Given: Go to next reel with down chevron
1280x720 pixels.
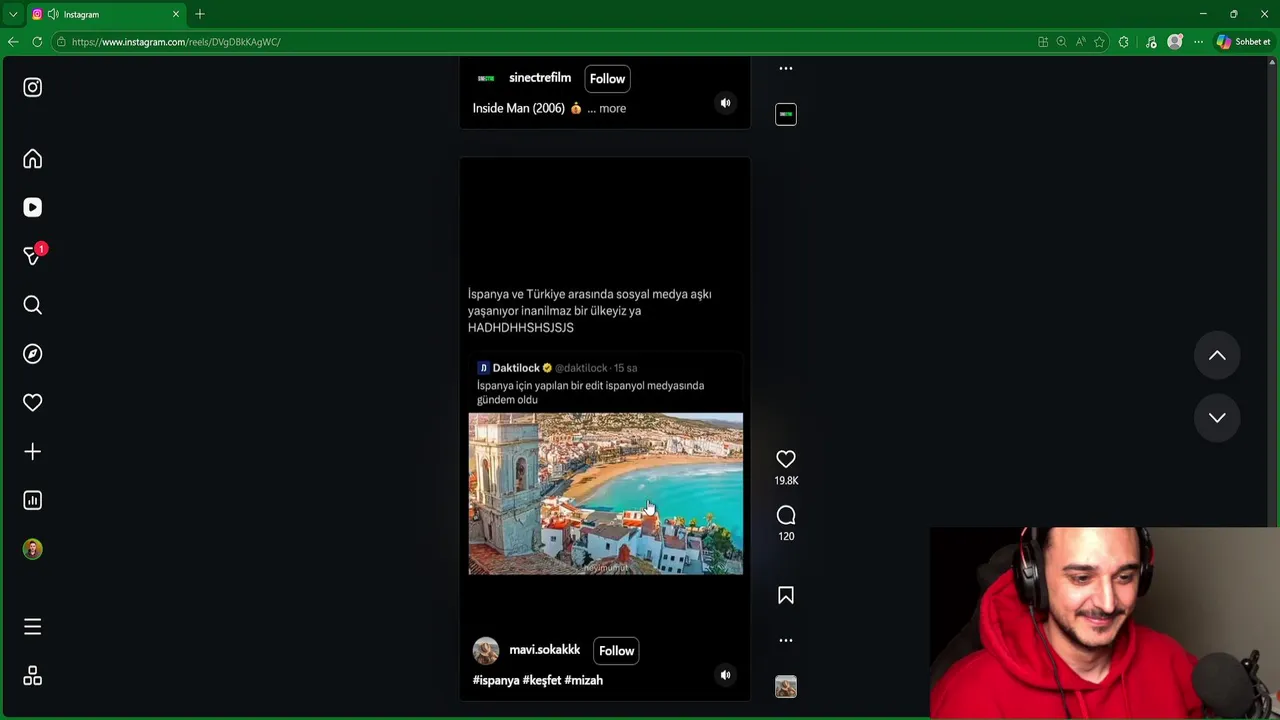Looking at the screenshot, I should point(1217,418).
